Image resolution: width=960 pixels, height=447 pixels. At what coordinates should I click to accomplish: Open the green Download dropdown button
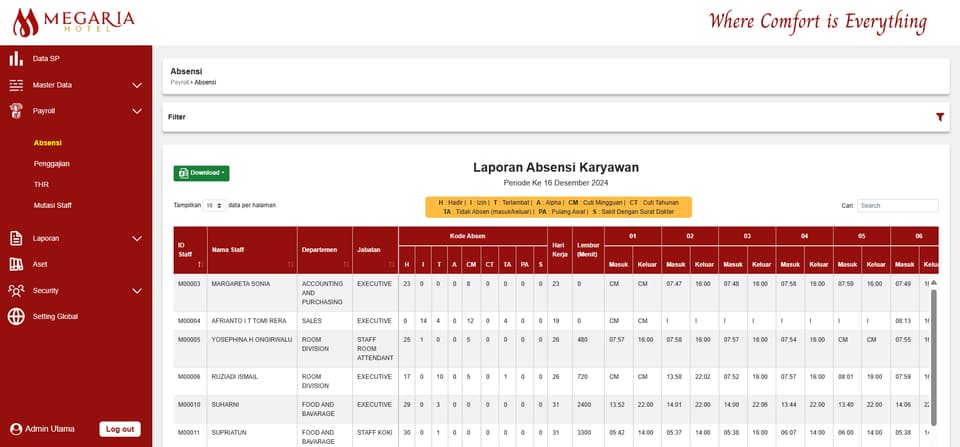coord(201,173)
